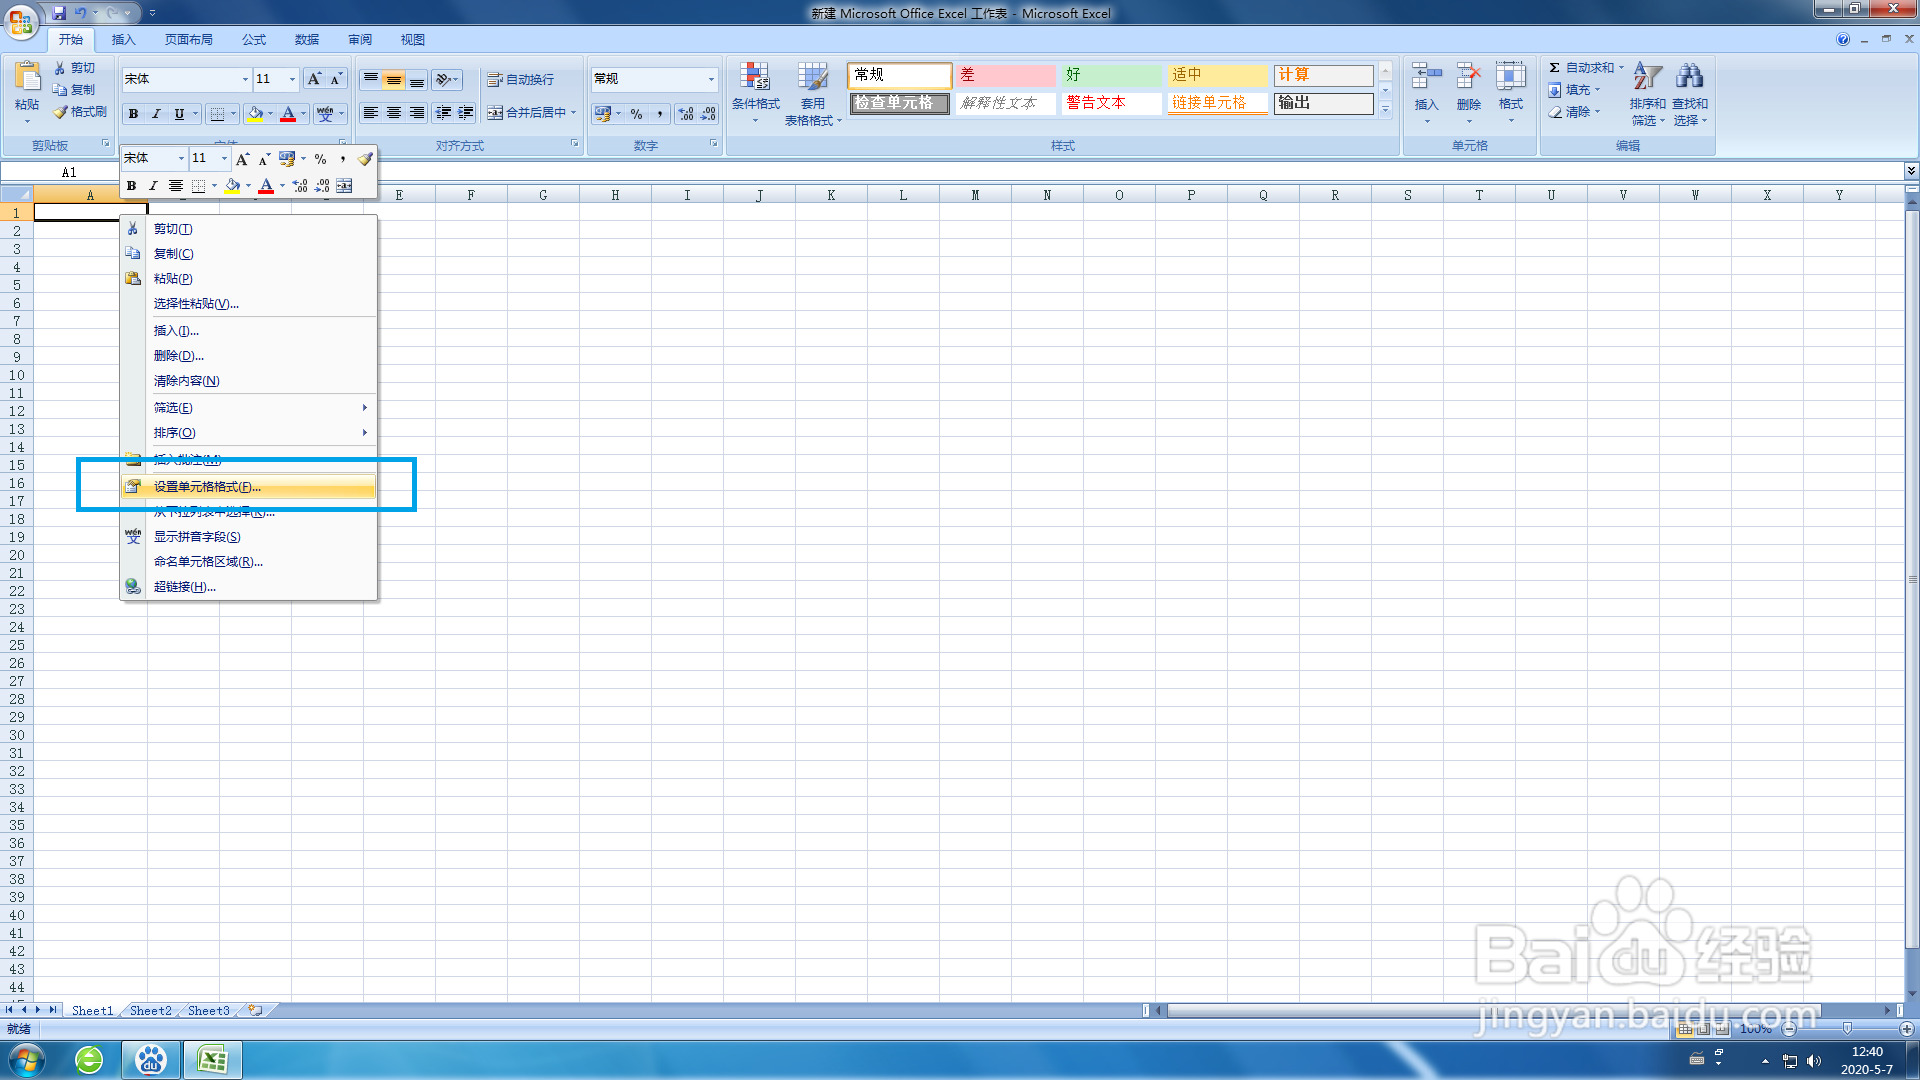
Task: Toggle Bold in the mini toolbar
Action: click(131, 186)
